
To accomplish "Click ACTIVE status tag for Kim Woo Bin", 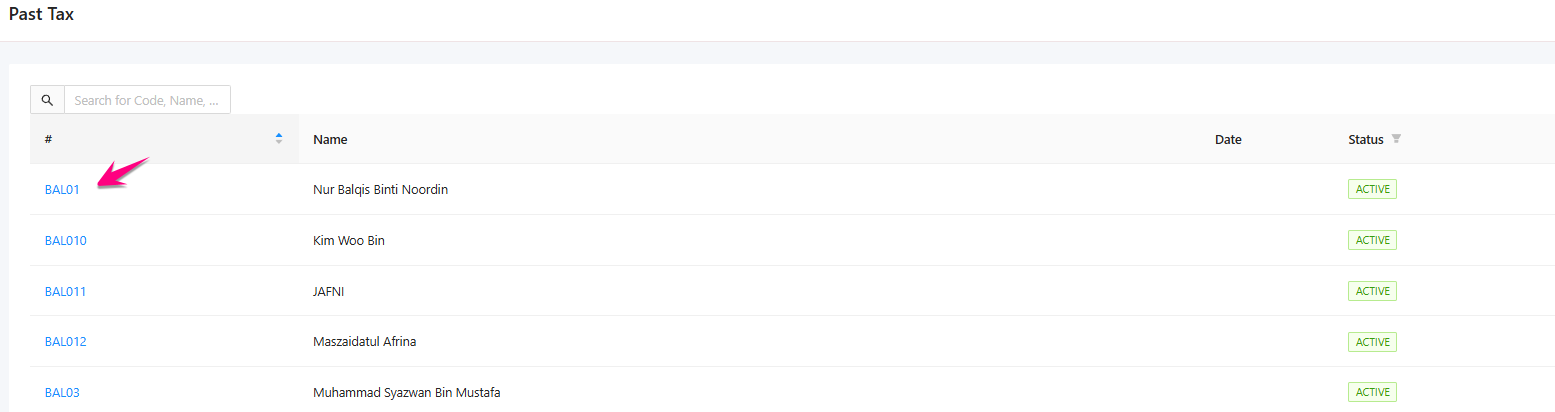I will point(1372,240).
